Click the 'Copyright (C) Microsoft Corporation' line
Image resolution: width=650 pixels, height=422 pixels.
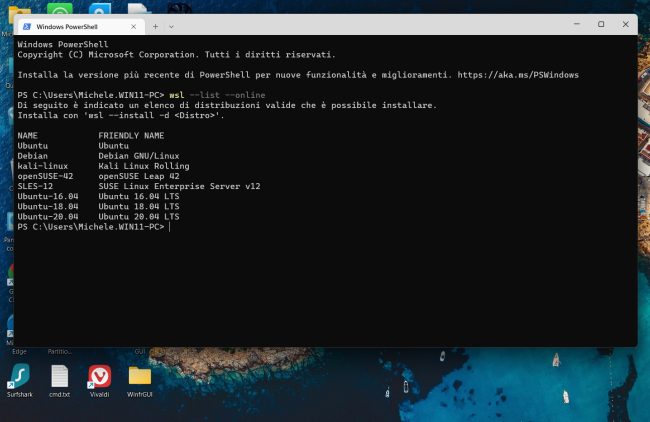(x=177, y=55)
